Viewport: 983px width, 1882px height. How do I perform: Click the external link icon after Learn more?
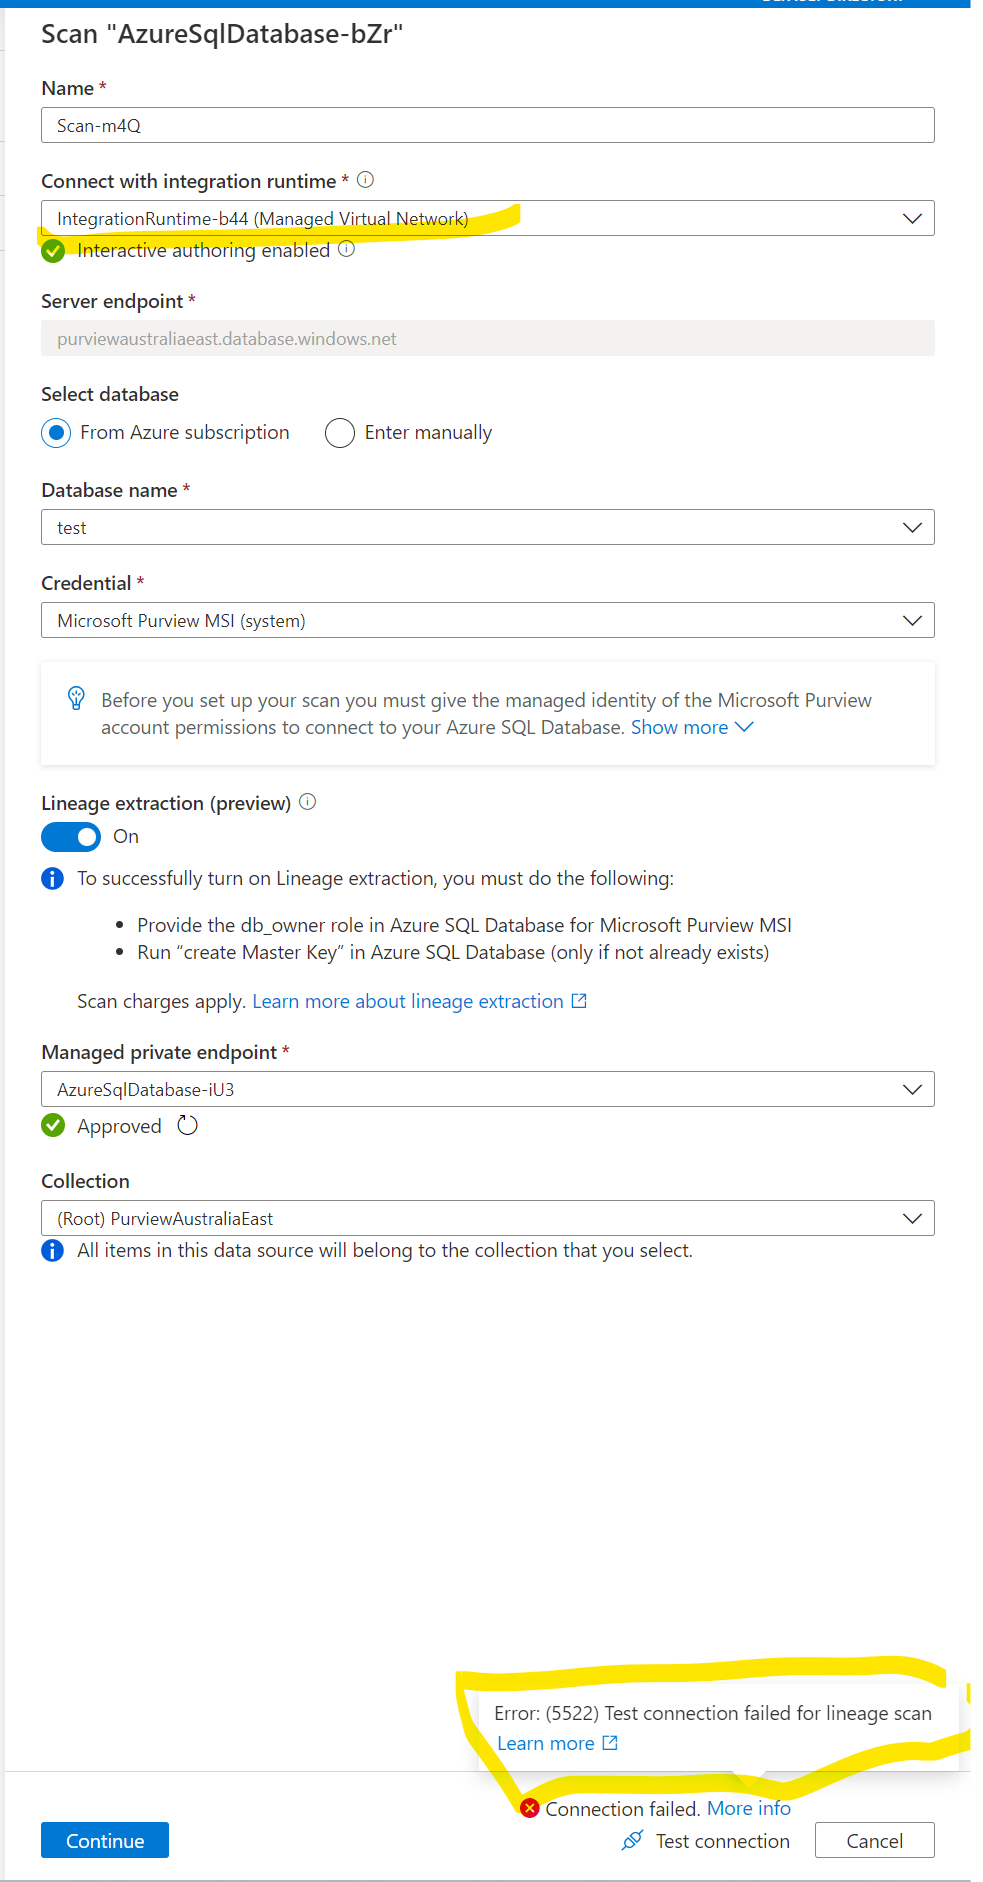click(x=610, y=1743)
